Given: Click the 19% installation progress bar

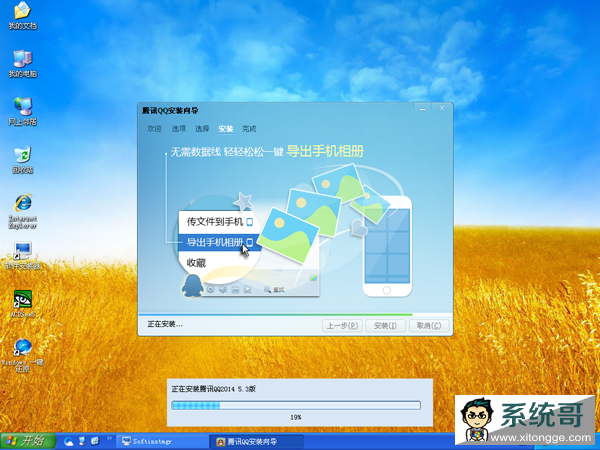Looking at the screenshot, I should 296,405.
